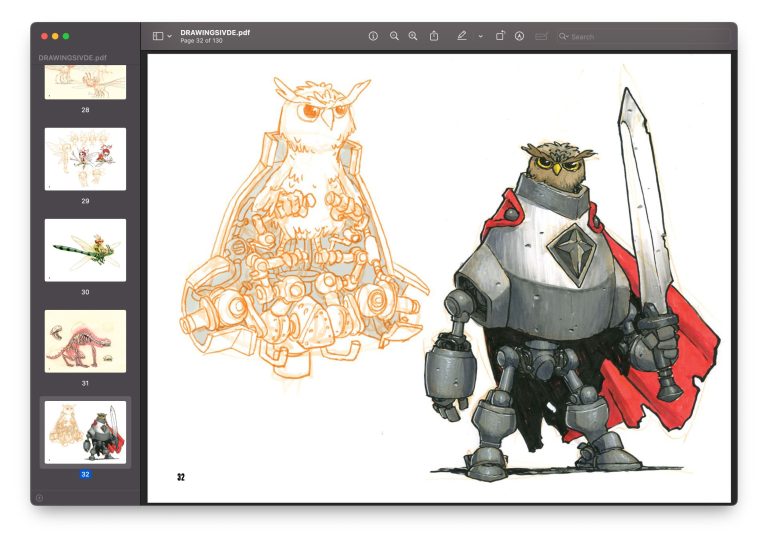This screenshot has height=547, width=768.
Task: Select page 30 dragonfly thumbnail
Action: click(85, 250)
